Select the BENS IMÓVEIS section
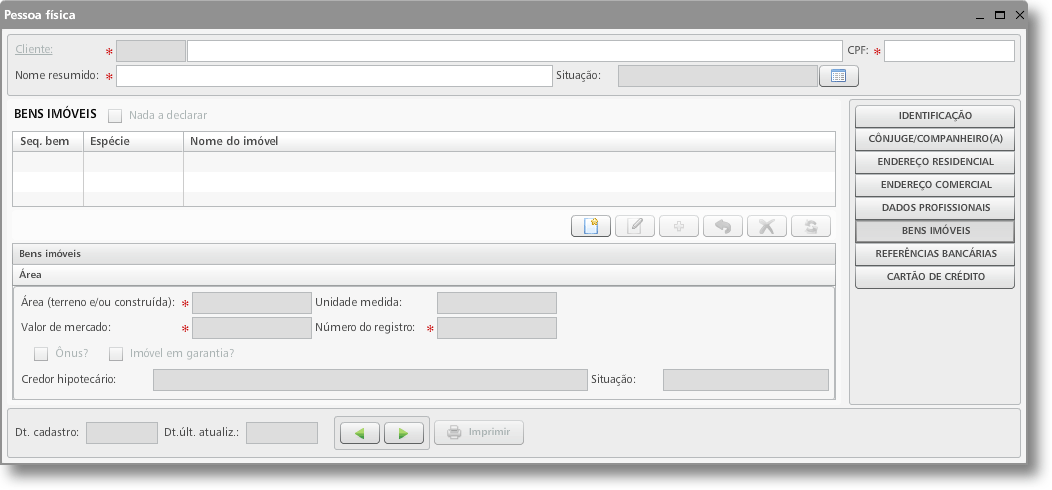Screen dimensions: 1052x490 (935, 231)
